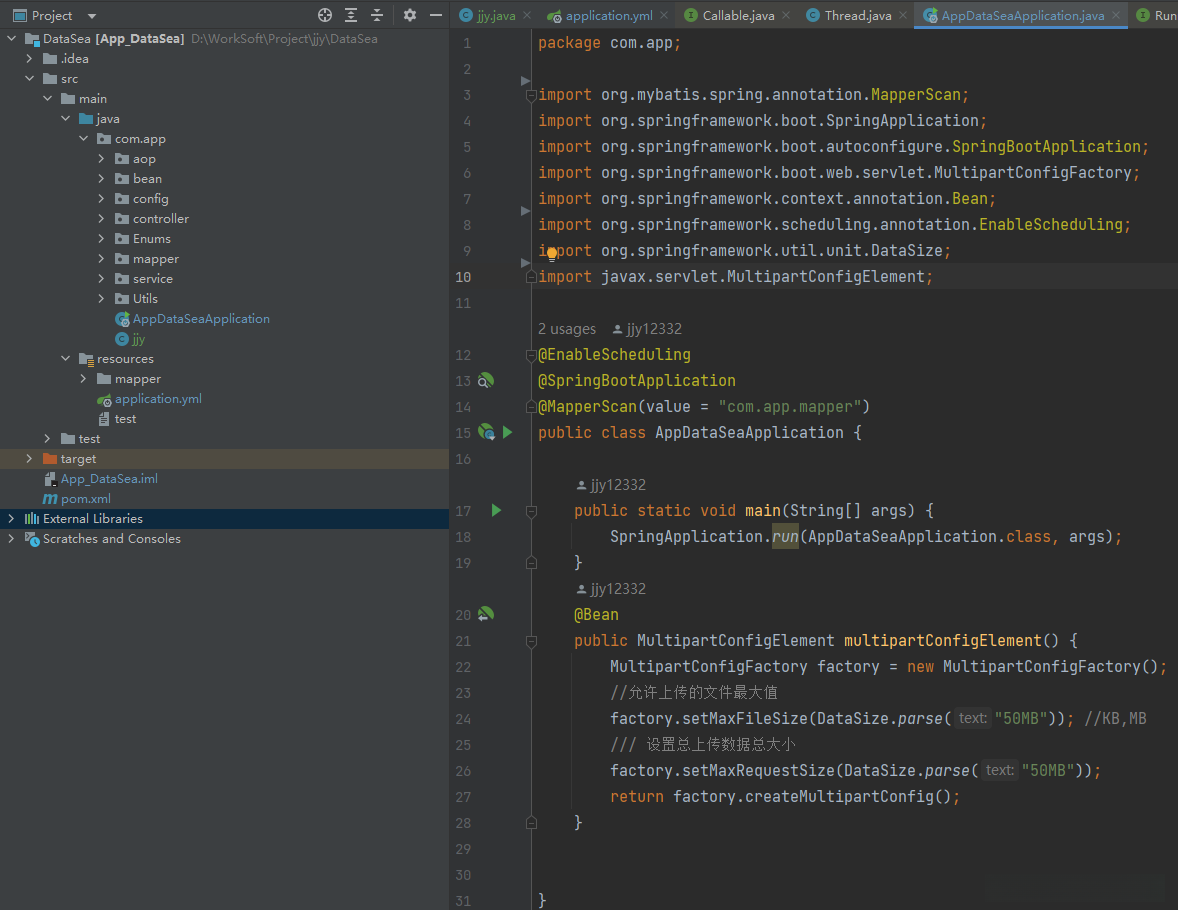Click the Spring gutter icon on @SpringBootApplication line

pyautogui.click(x=485, y=381)
